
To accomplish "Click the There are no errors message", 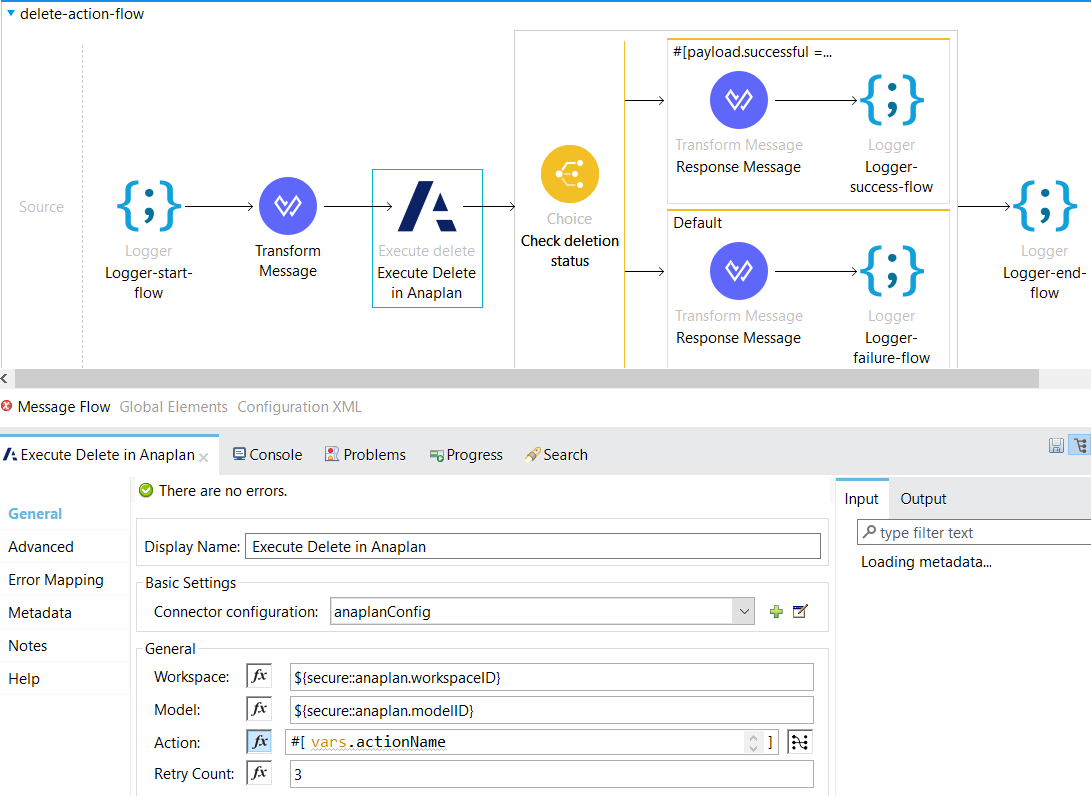I will 223,491.
